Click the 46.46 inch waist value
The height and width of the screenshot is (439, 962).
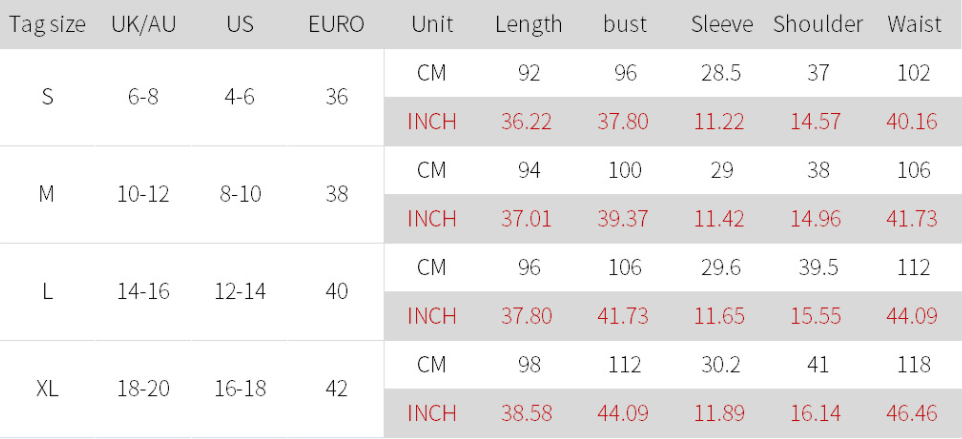point(914,413)
